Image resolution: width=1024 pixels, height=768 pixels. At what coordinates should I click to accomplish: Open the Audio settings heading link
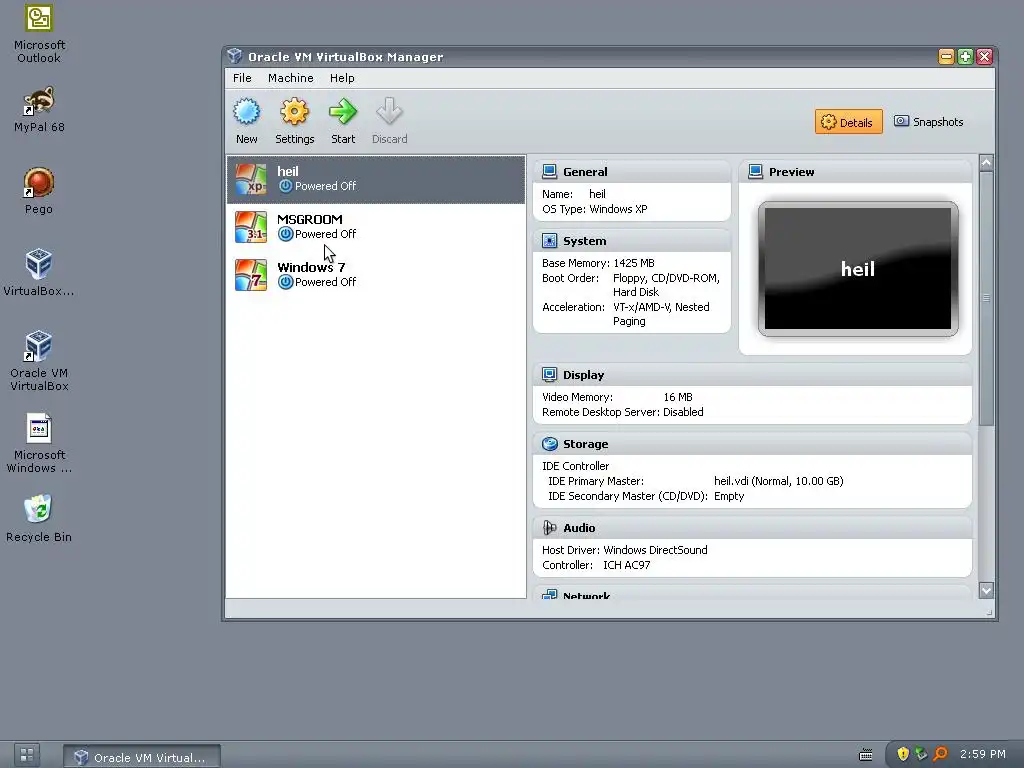pos(579,528)
